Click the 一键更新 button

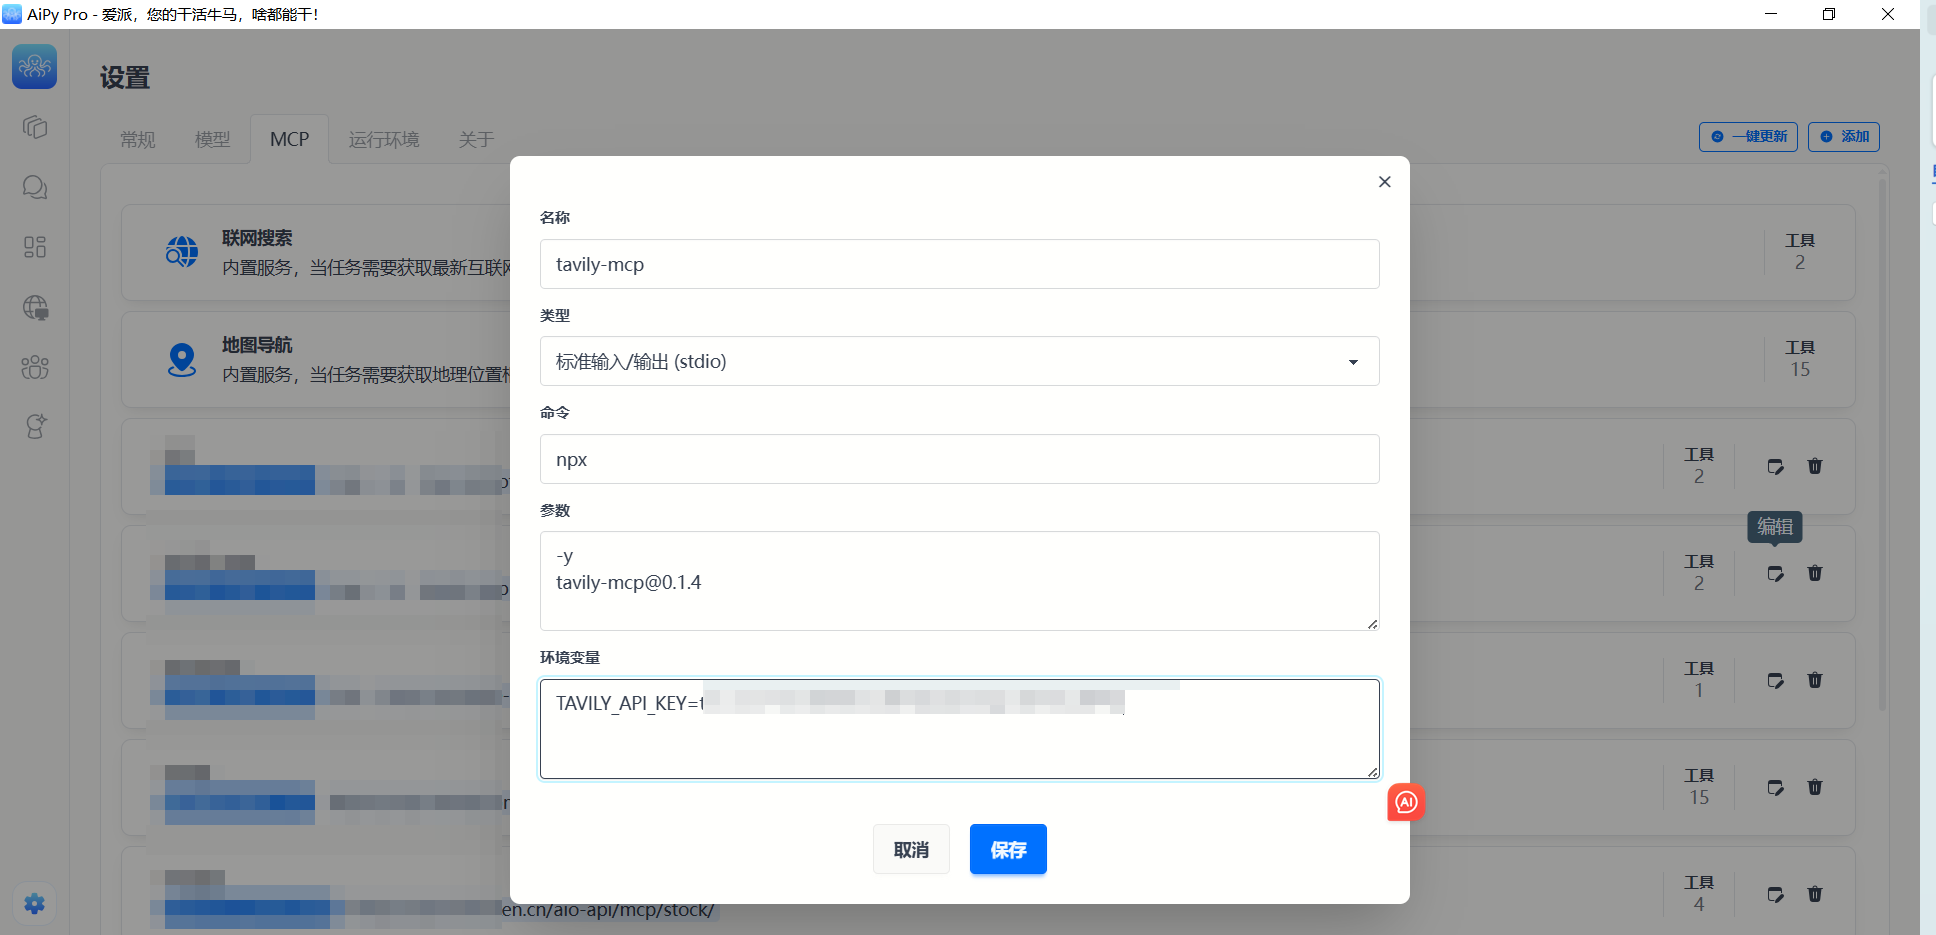1748,137
